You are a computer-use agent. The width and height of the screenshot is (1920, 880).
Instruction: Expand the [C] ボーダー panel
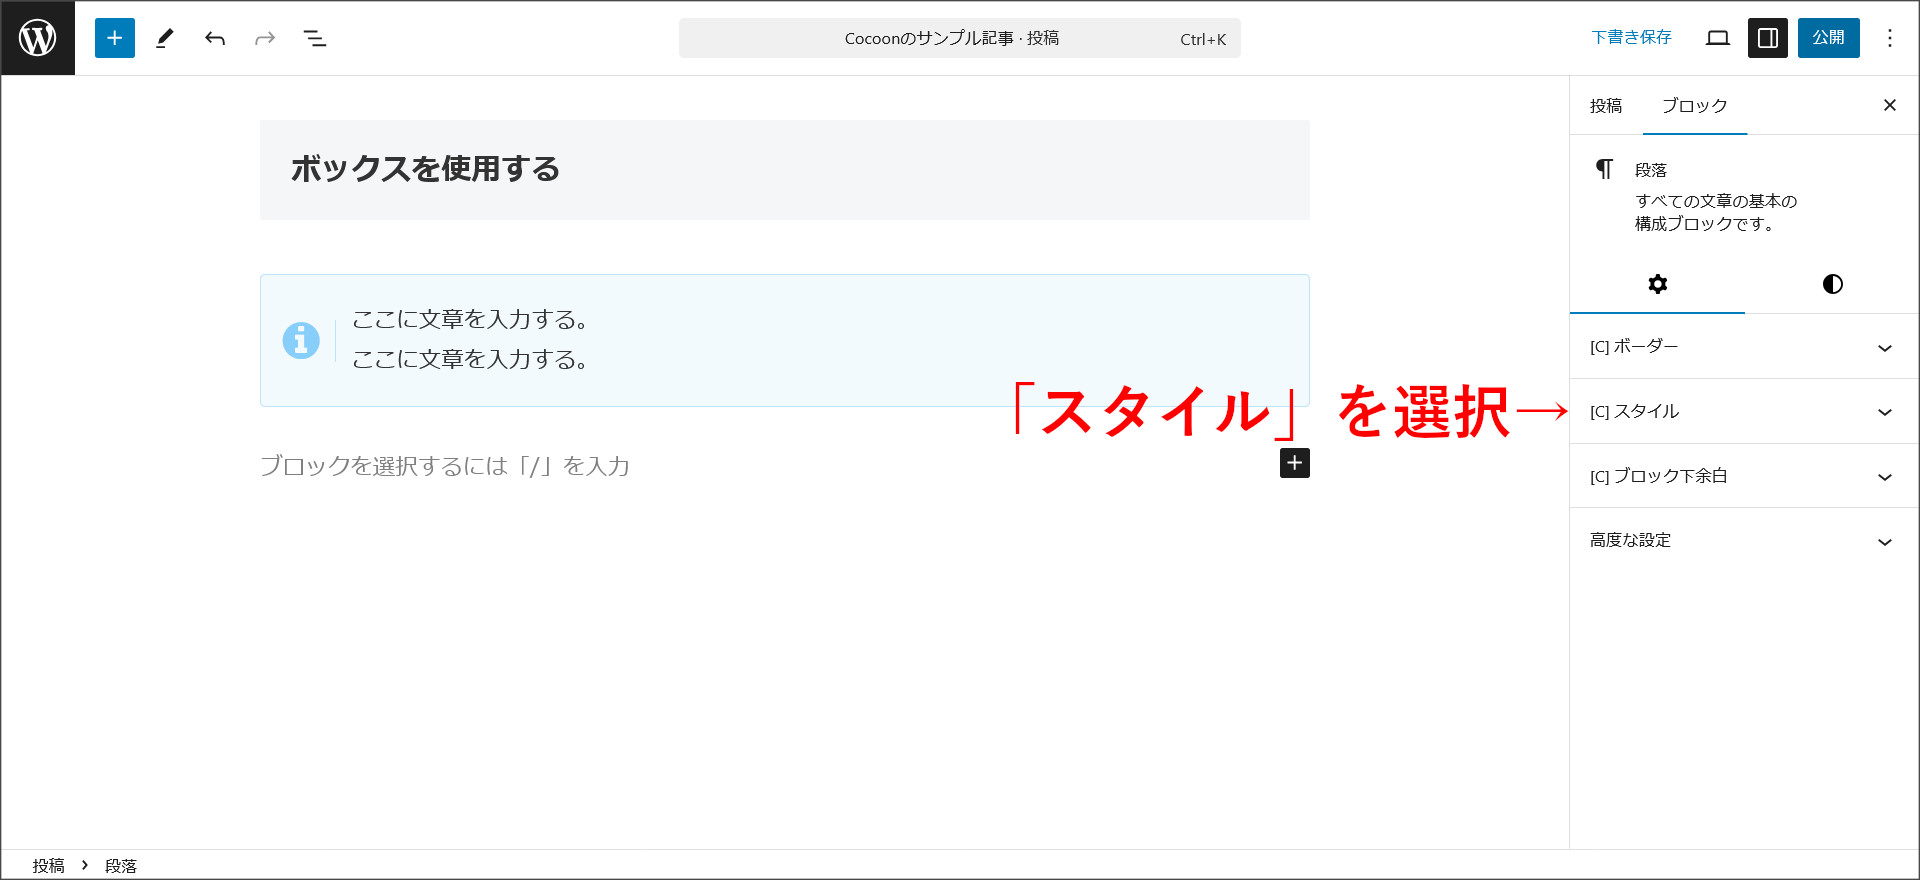1743,347
